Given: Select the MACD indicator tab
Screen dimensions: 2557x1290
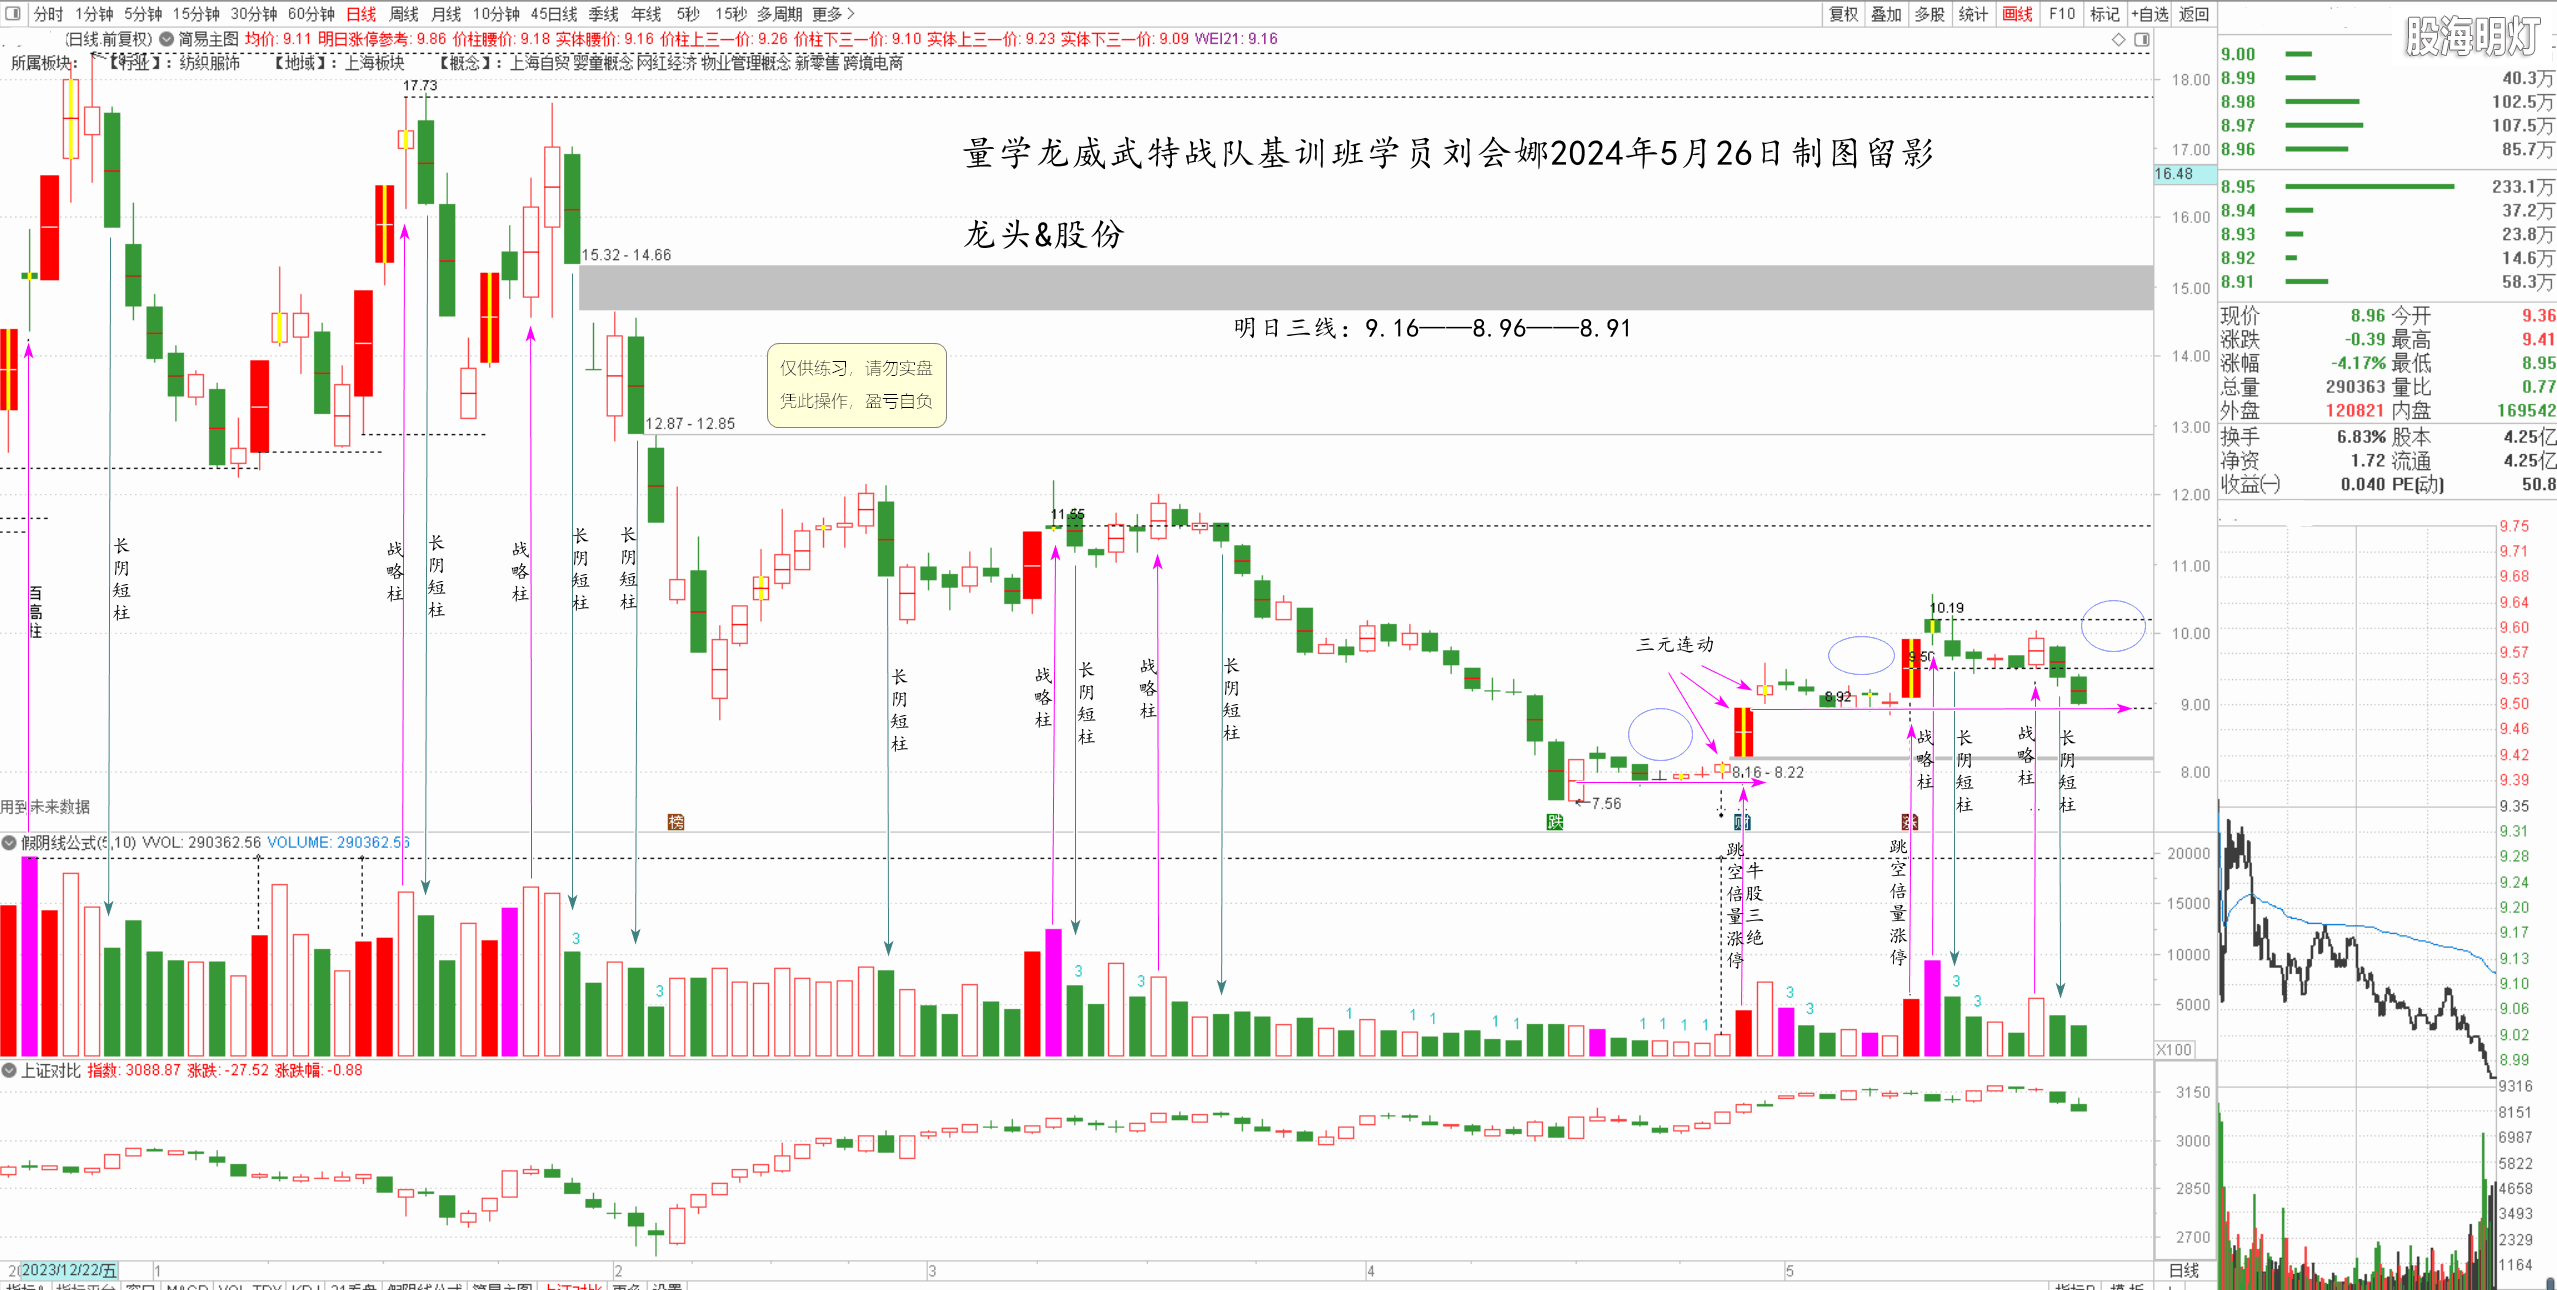Looking at the screenshot, I should tap(186, 1286).
